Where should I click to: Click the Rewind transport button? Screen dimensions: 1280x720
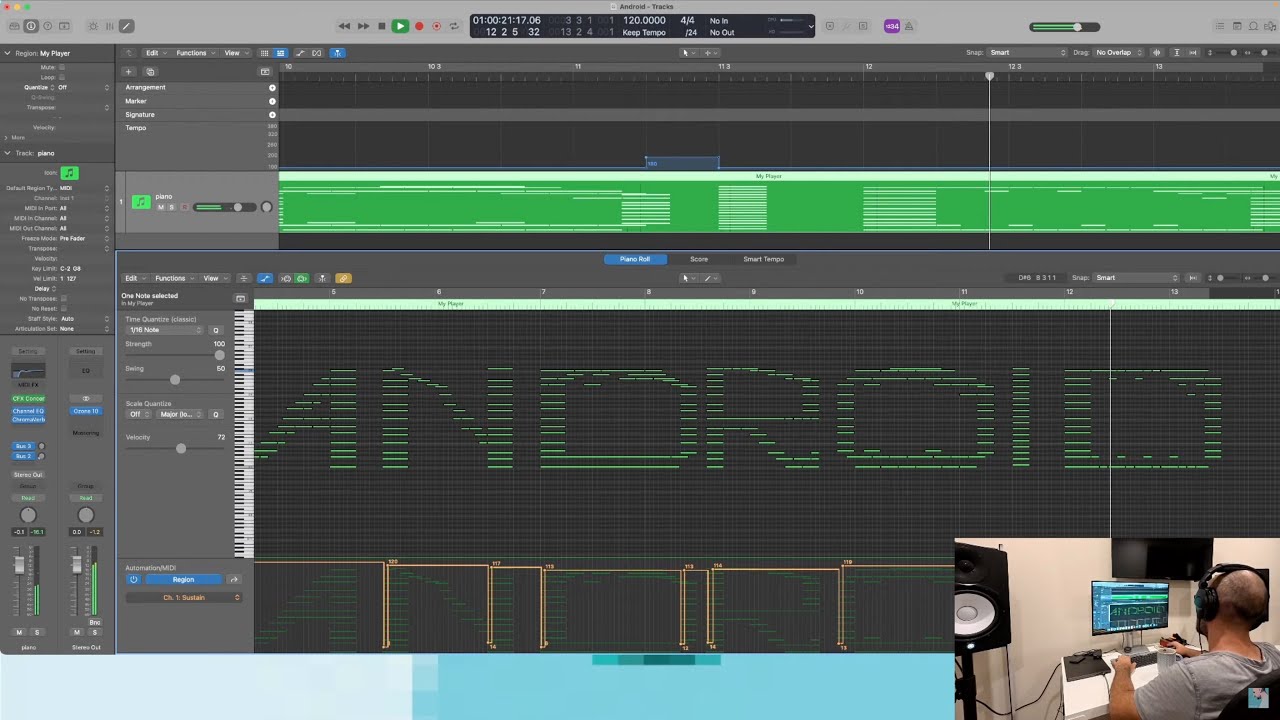coord(345,26)
